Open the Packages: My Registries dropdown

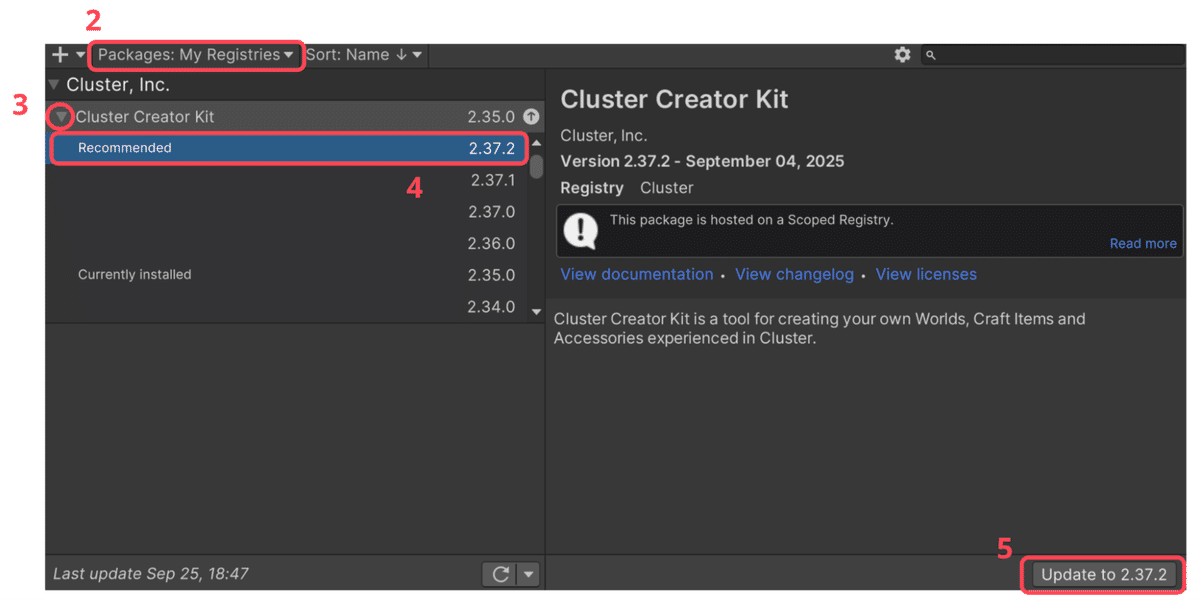point(196,55)
